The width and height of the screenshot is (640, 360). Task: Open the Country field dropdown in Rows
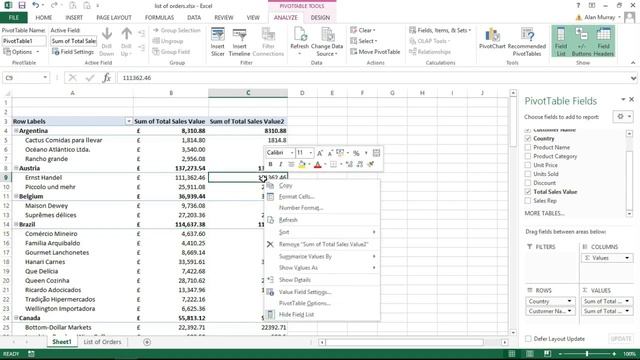(569, 301)
